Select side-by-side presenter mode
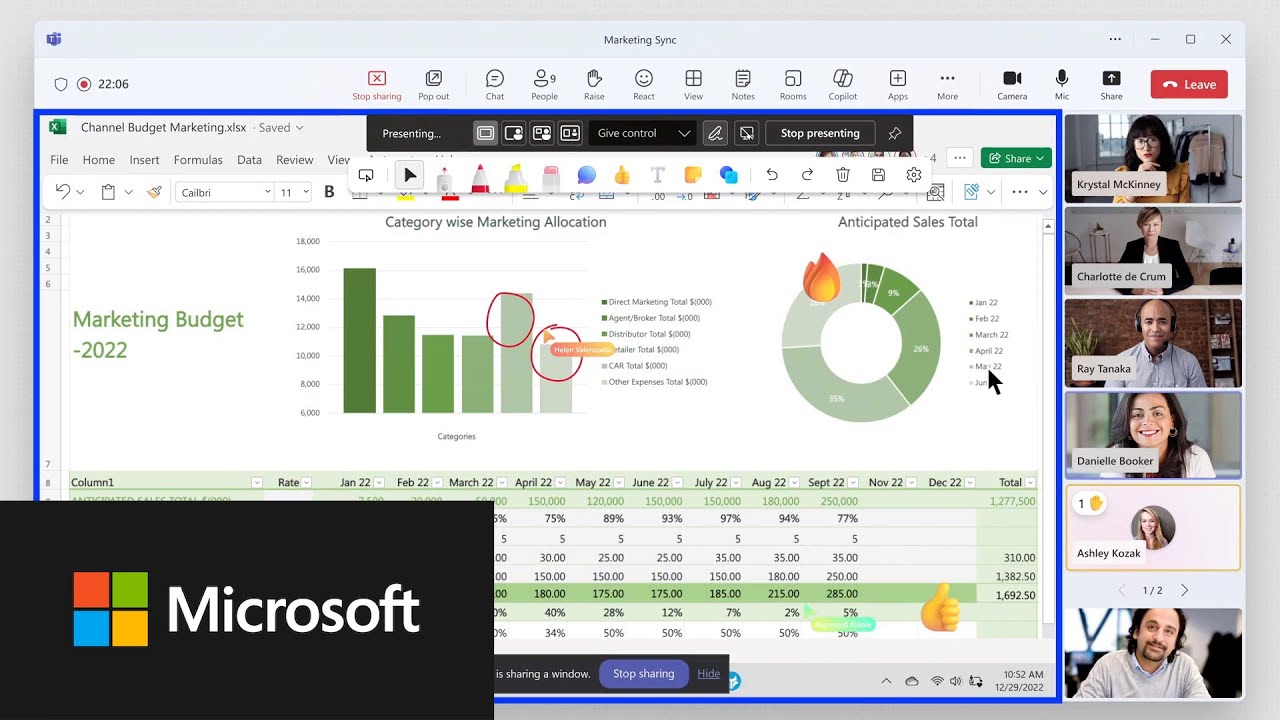This screenshot has width=1280, height=720. click(x=542, y=133)
